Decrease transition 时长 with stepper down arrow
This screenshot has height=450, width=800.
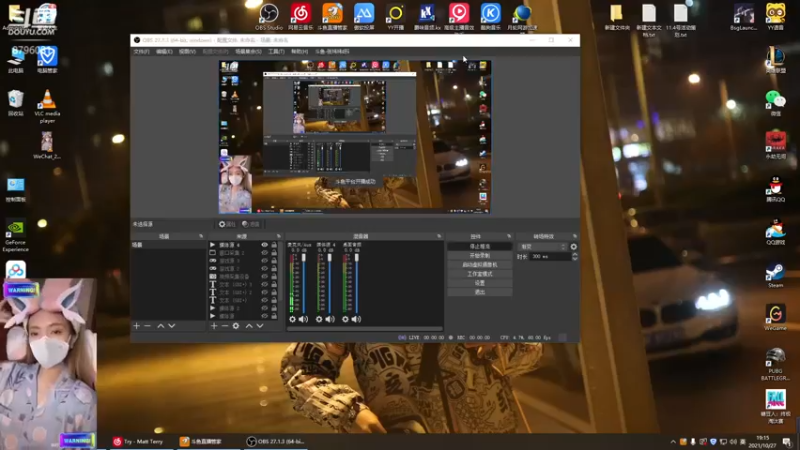click(x=574, y=259)
